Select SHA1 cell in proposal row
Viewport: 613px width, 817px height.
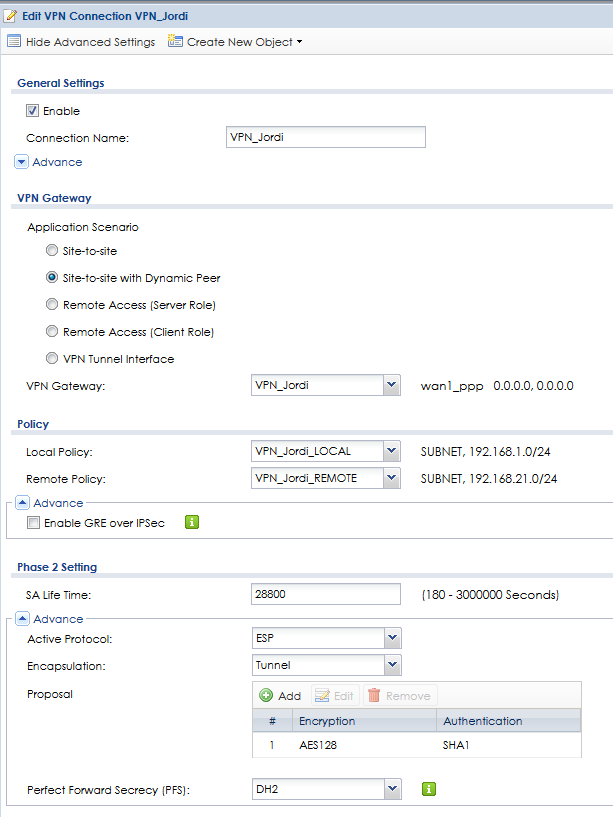point(456,745)
